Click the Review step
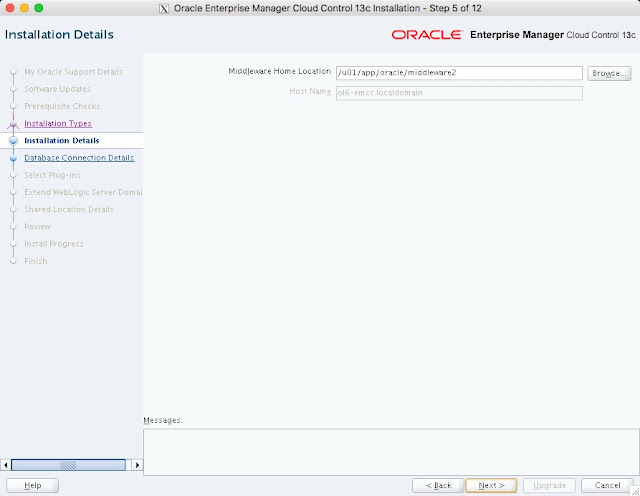 click(38, 227)
